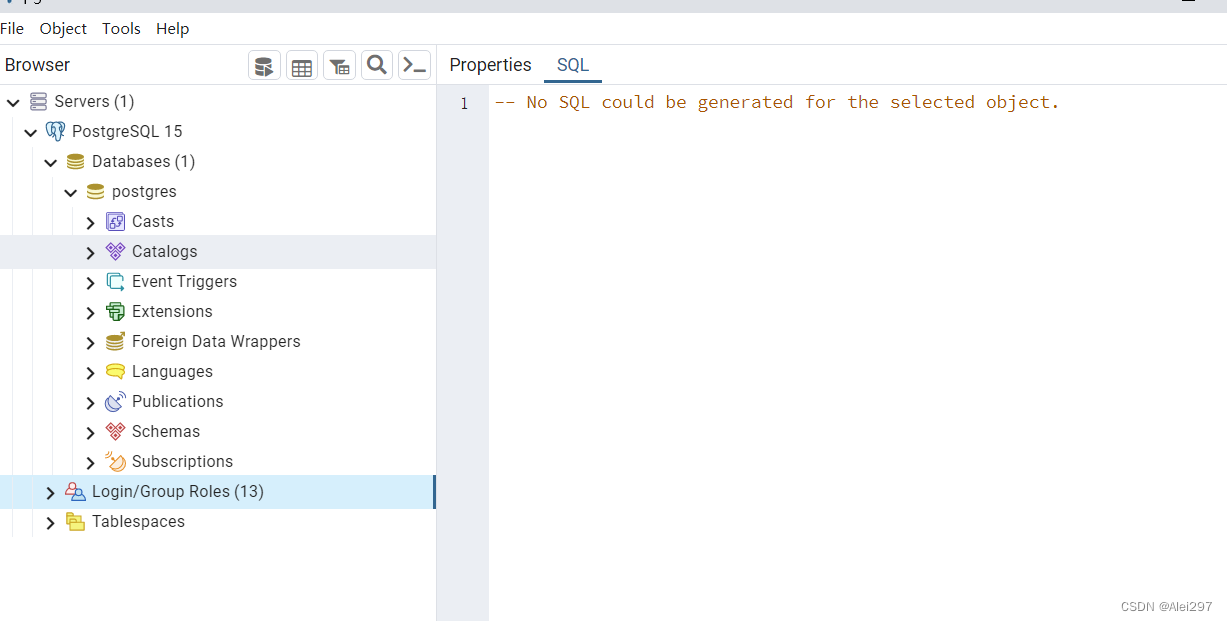Select the 'Publications' row text
The width and height of the screenshot is (1227, 621).
click(178, 402)
